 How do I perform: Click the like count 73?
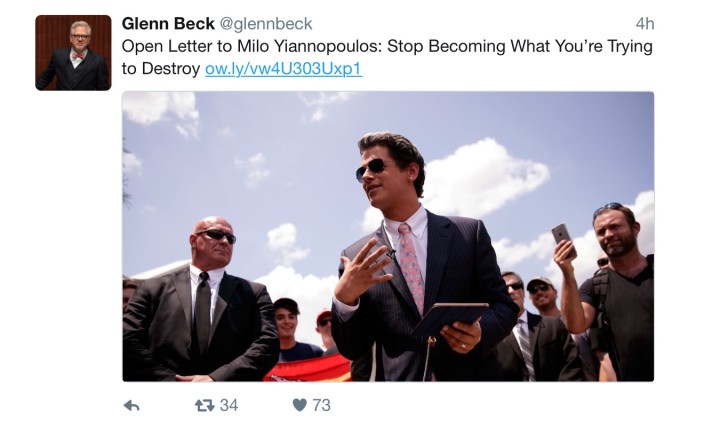tap(321, 405)
